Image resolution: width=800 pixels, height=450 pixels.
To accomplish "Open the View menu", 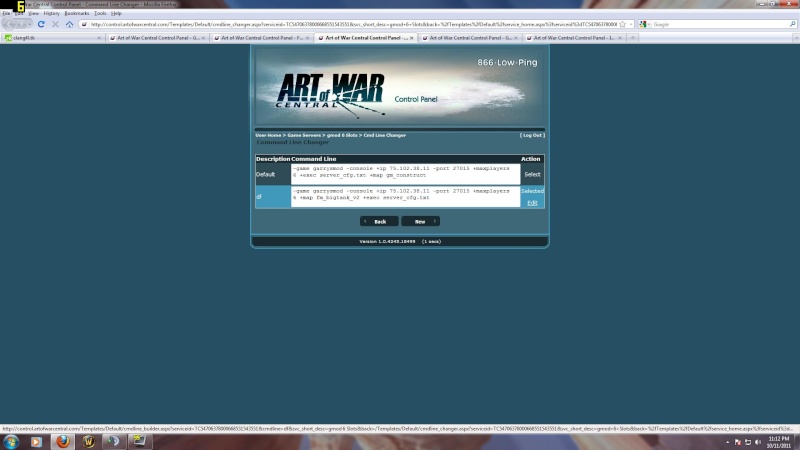I will [x=34, y=13].
